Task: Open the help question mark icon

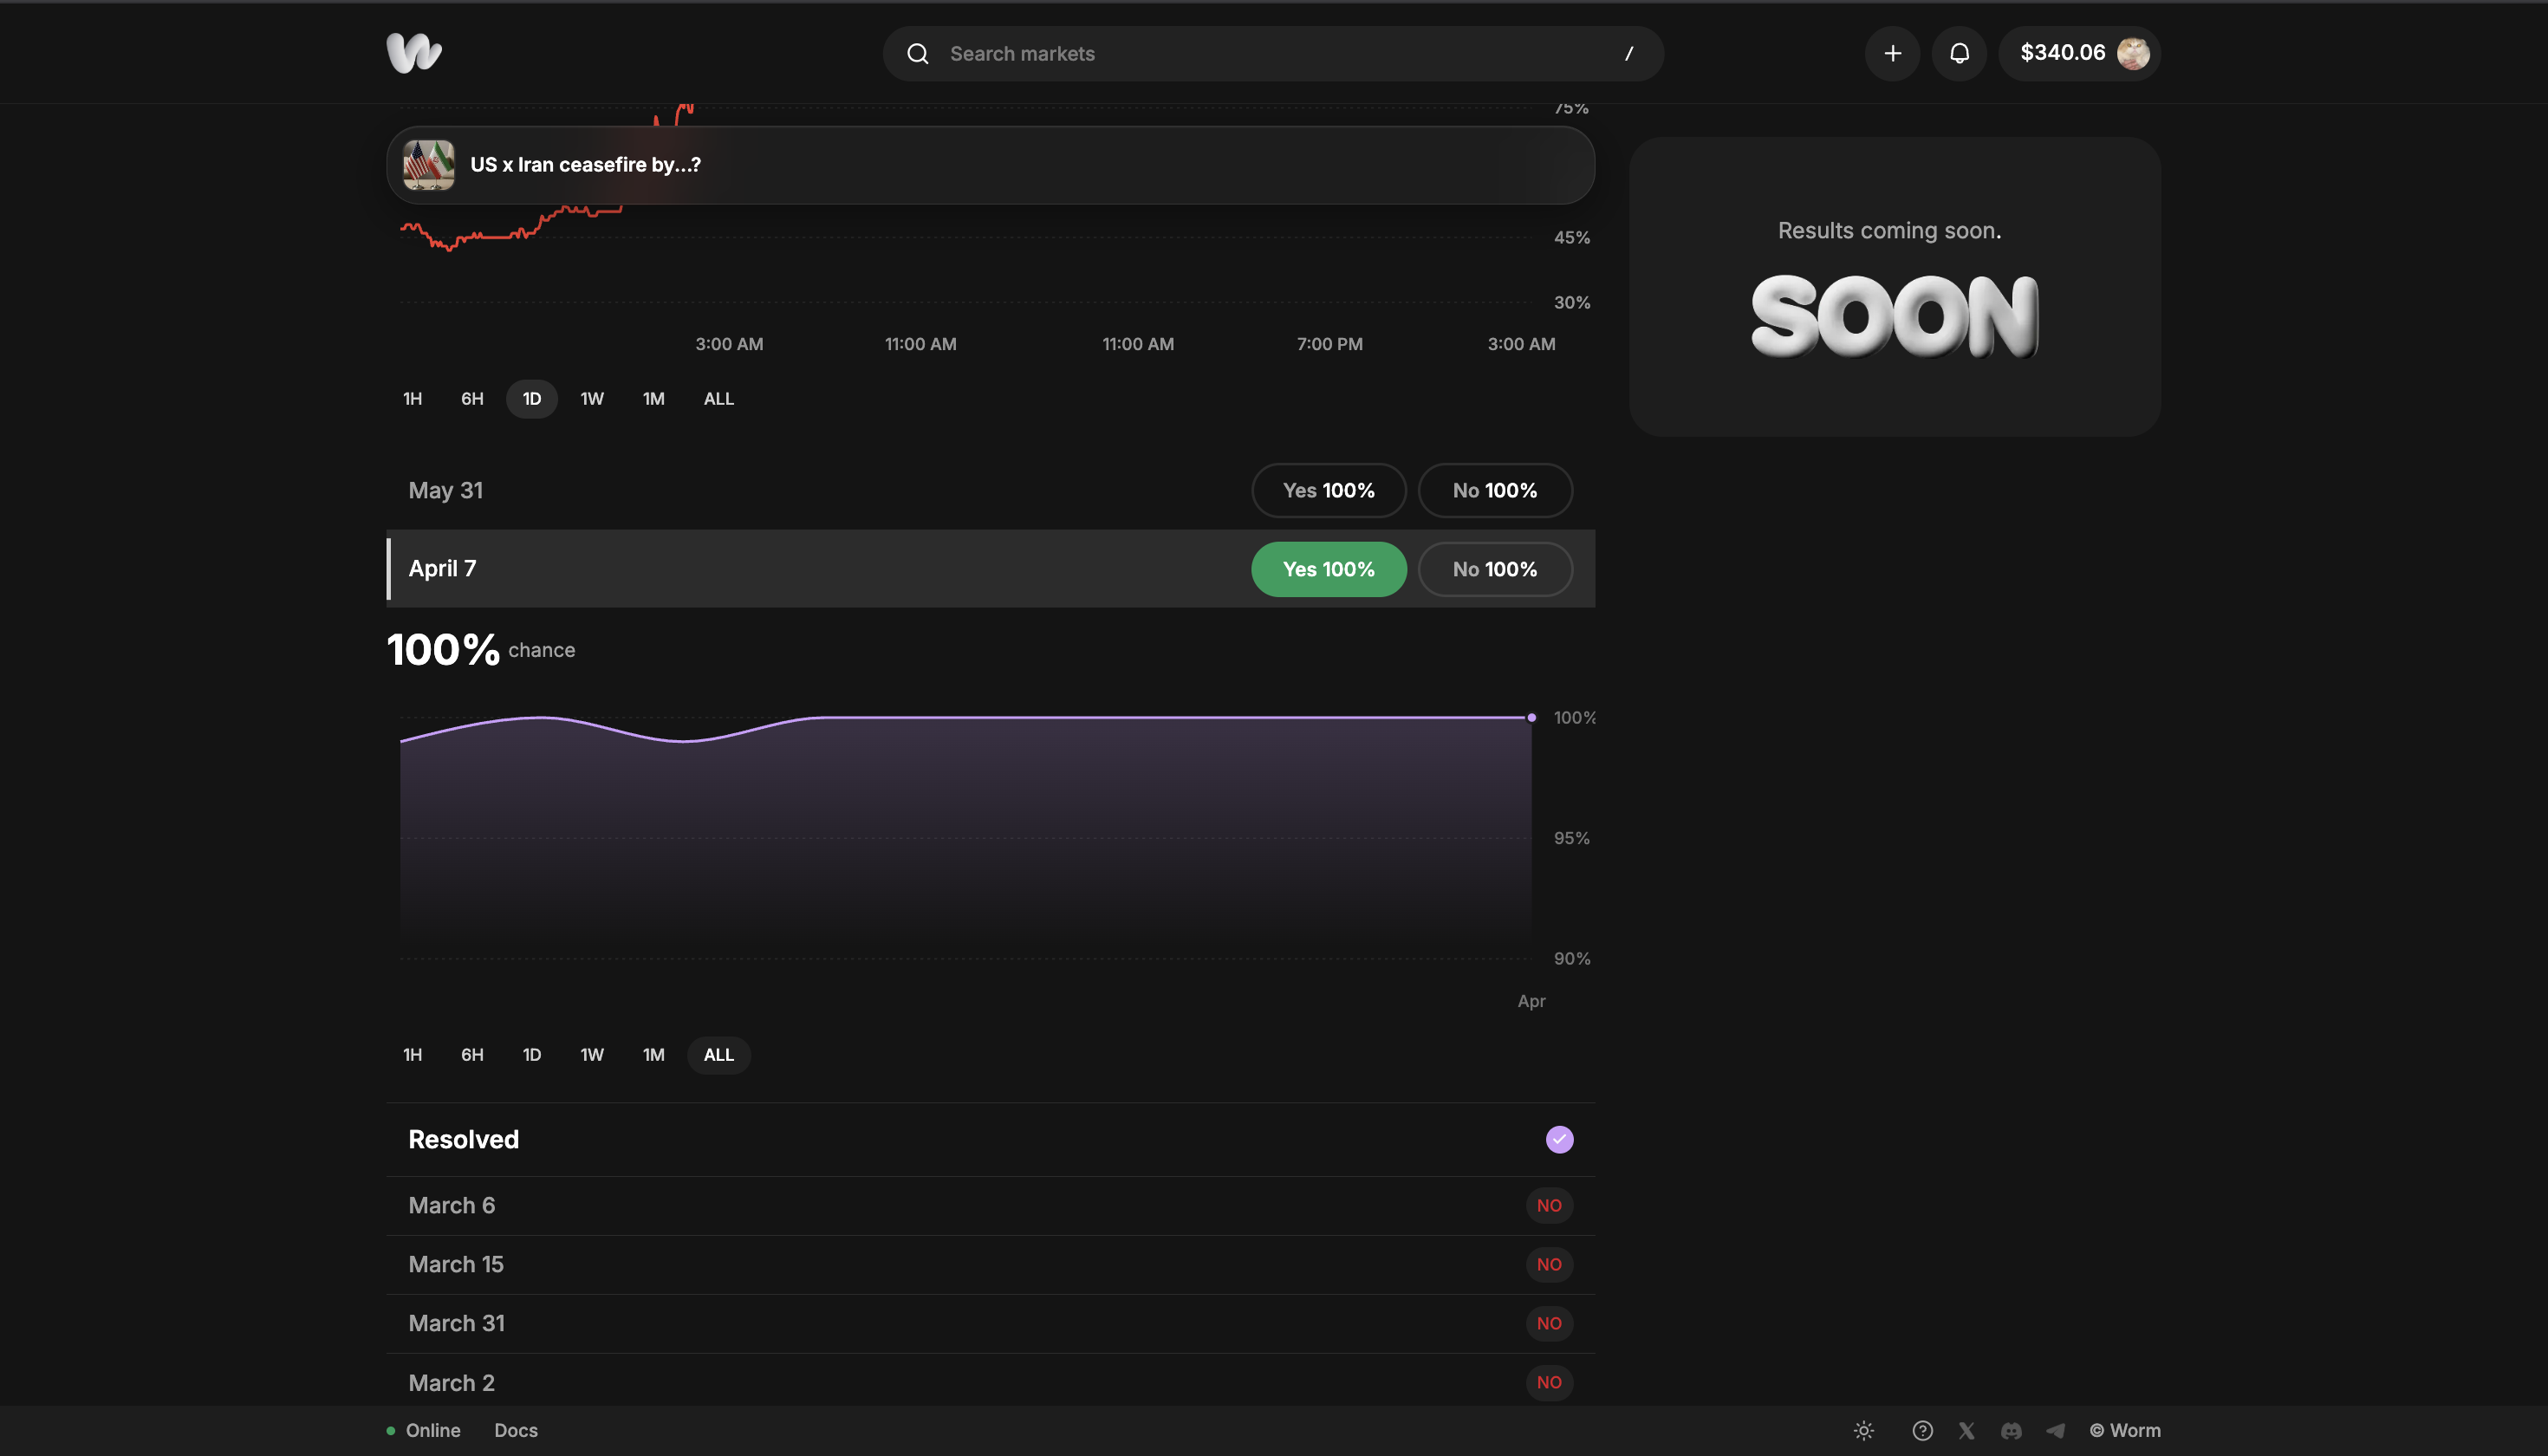Action: point(1922,1430)
